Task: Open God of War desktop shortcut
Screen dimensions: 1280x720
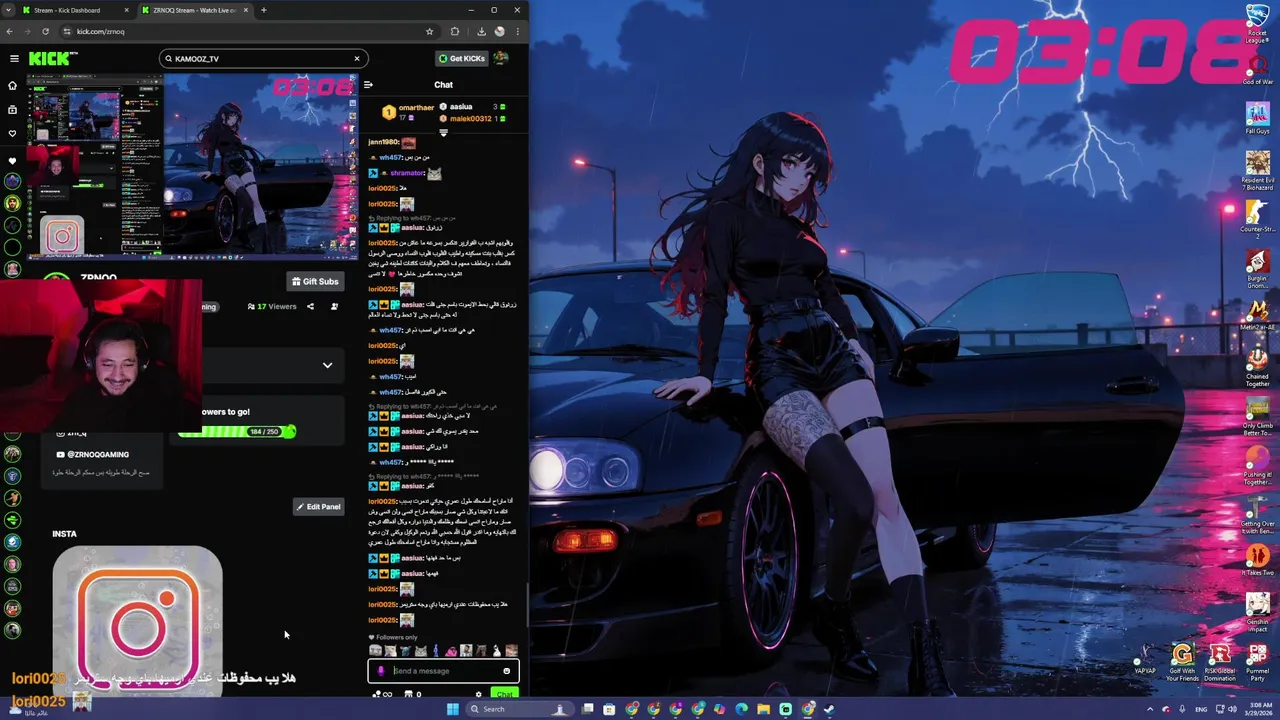Action: click(x=1257, y=70)
